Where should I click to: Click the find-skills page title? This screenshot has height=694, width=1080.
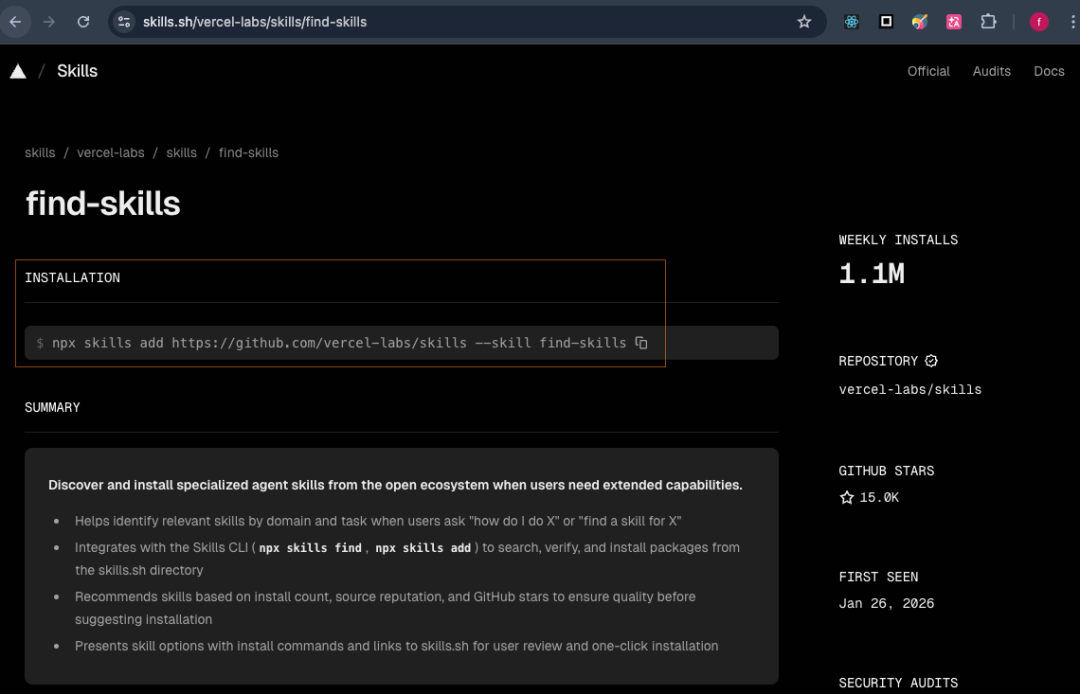(x=103, y=204)
